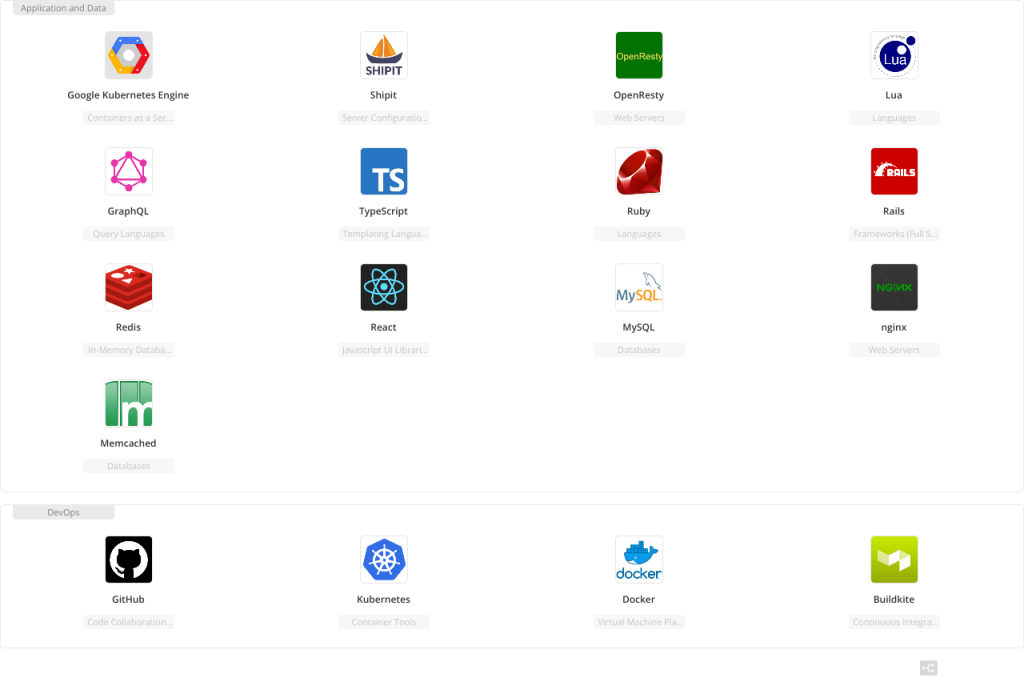
Task: Open the Google Kubernetes Engine name link
Action: pos(128,95)
